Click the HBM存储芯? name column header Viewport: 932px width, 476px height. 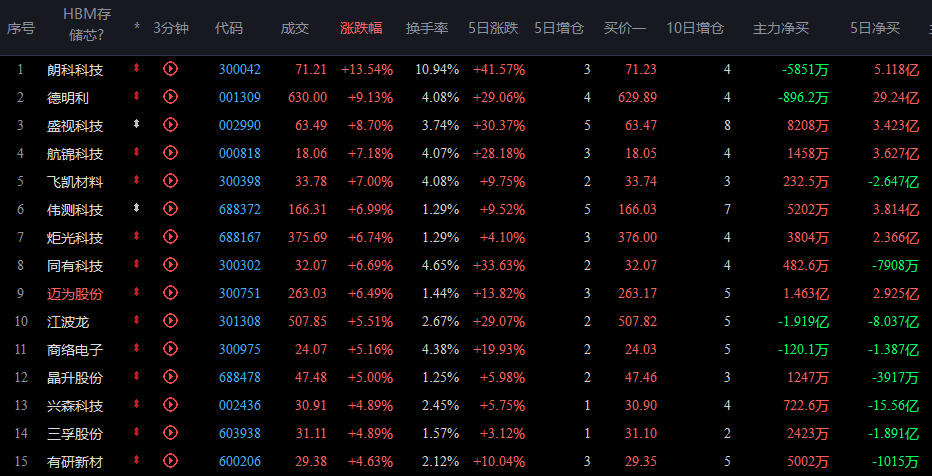(87, 24)
